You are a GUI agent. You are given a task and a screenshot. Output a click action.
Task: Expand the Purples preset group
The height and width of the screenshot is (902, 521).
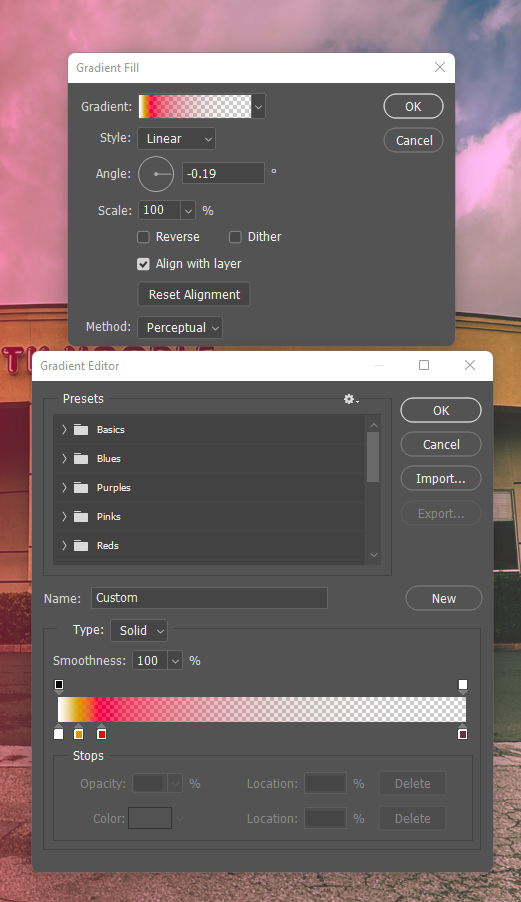(64, 488)
